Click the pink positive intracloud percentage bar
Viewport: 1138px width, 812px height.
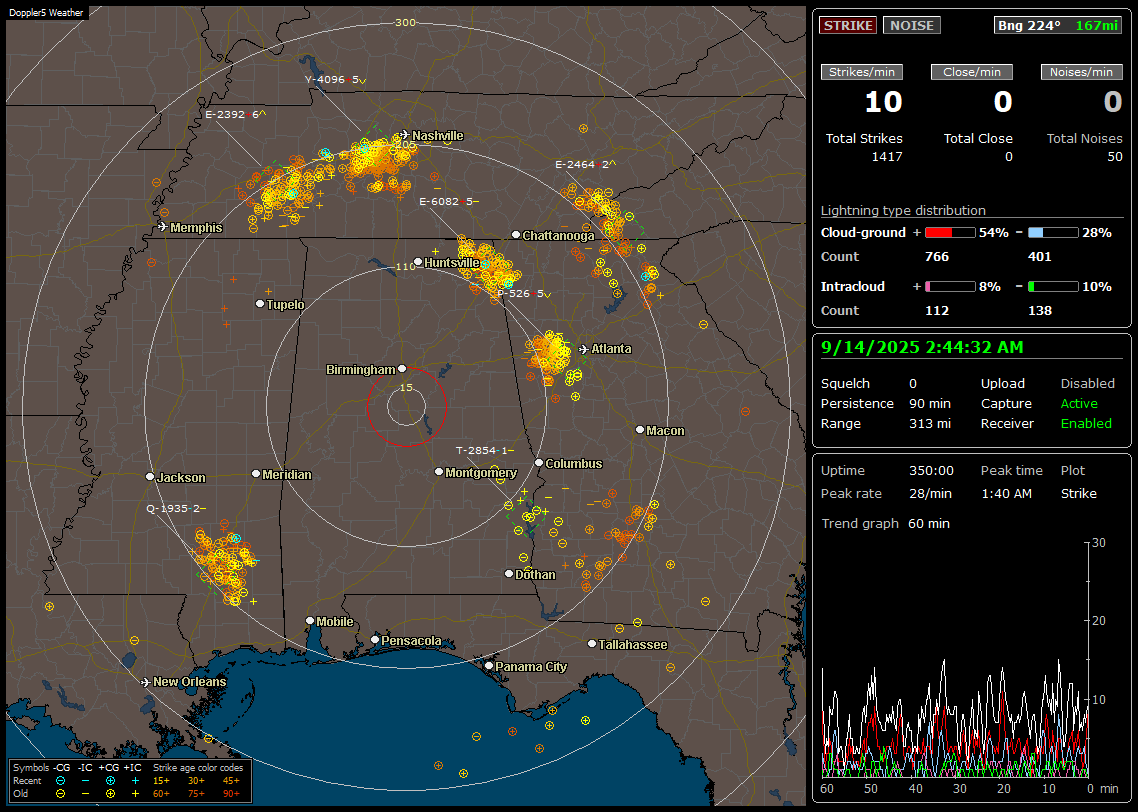coord(950,287)
